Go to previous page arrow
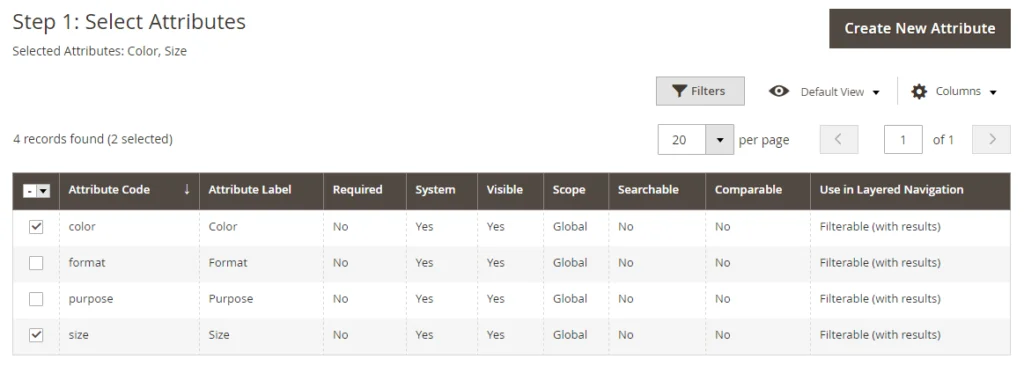 [x=839, y=139]
